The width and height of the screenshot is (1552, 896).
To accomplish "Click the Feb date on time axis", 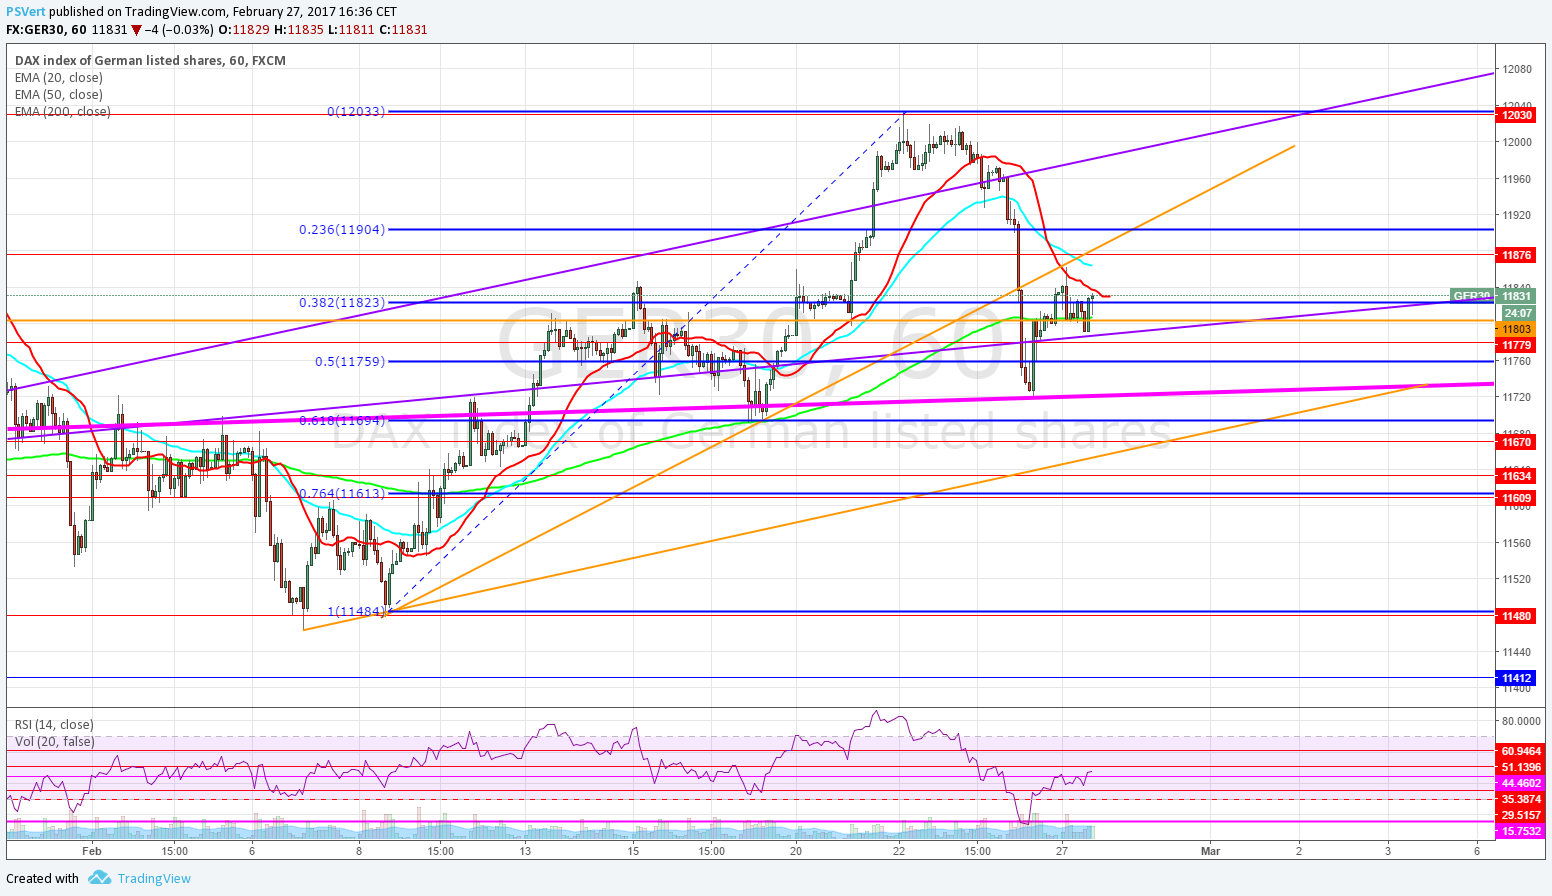I will 92,851.
